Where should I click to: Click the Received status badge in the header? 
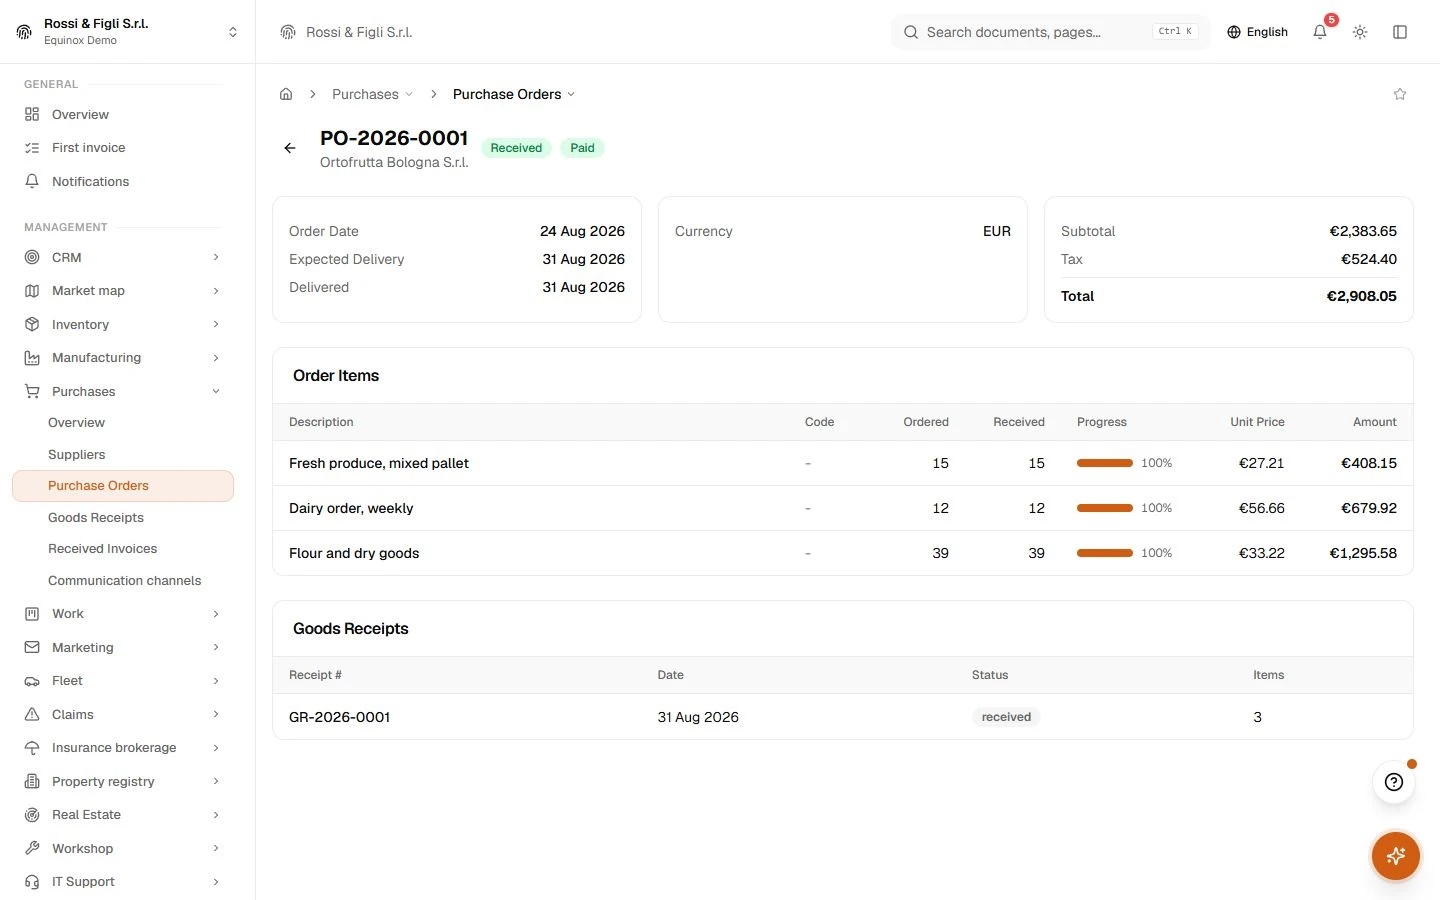tap(516, 148)
